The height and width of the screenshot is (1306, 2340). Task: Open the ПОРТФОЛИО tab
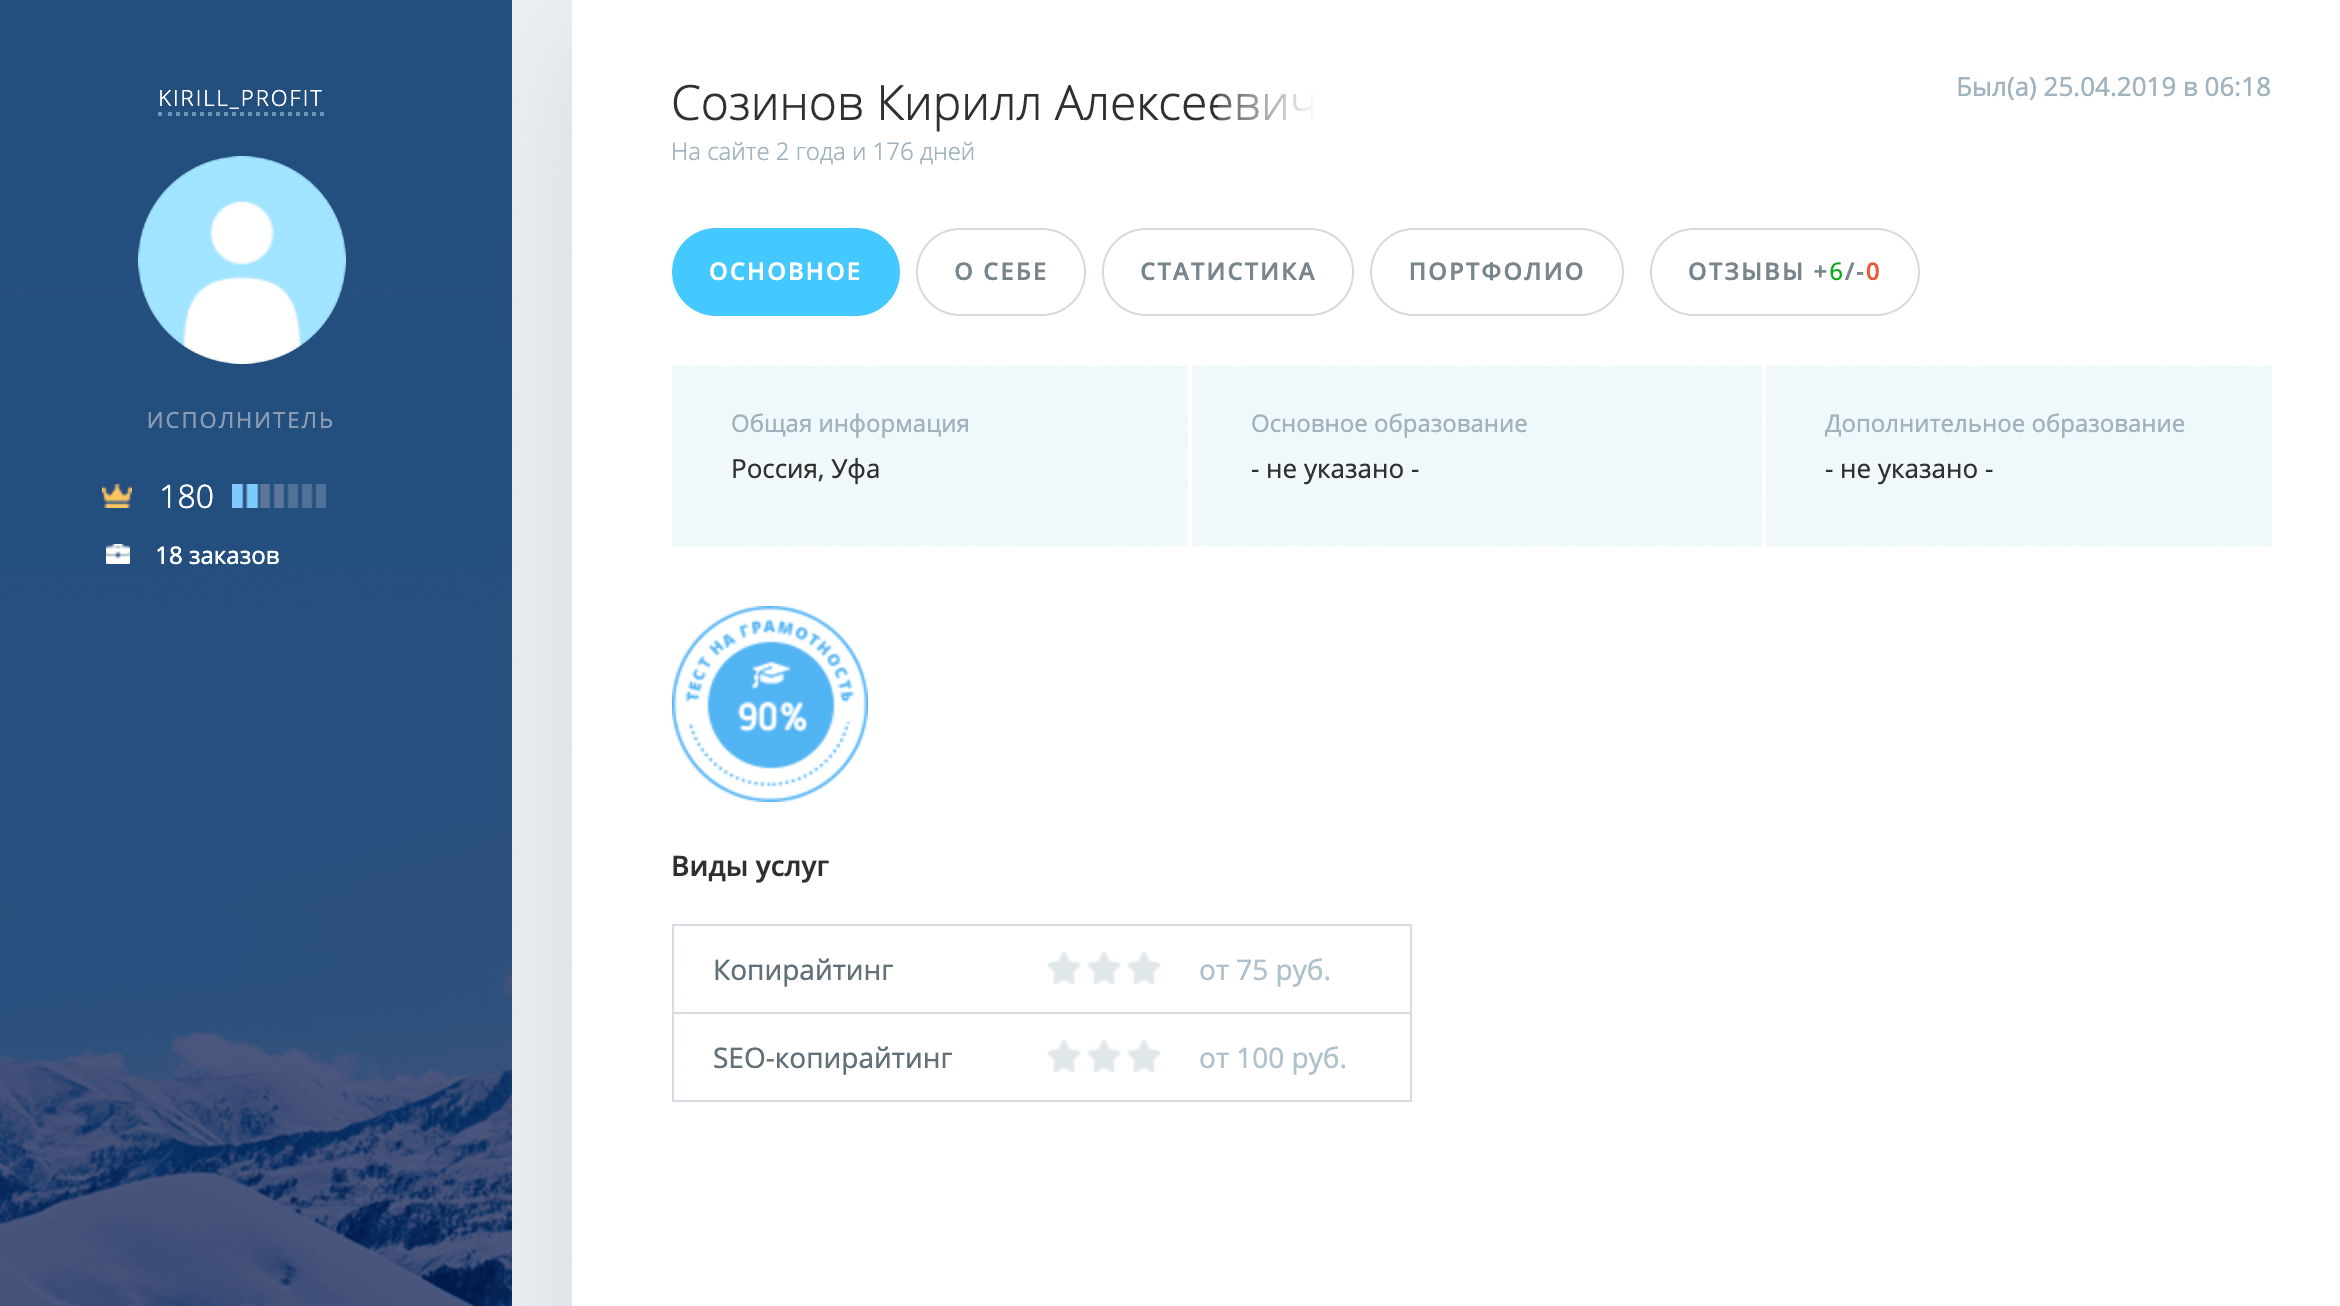[1496, 272]
